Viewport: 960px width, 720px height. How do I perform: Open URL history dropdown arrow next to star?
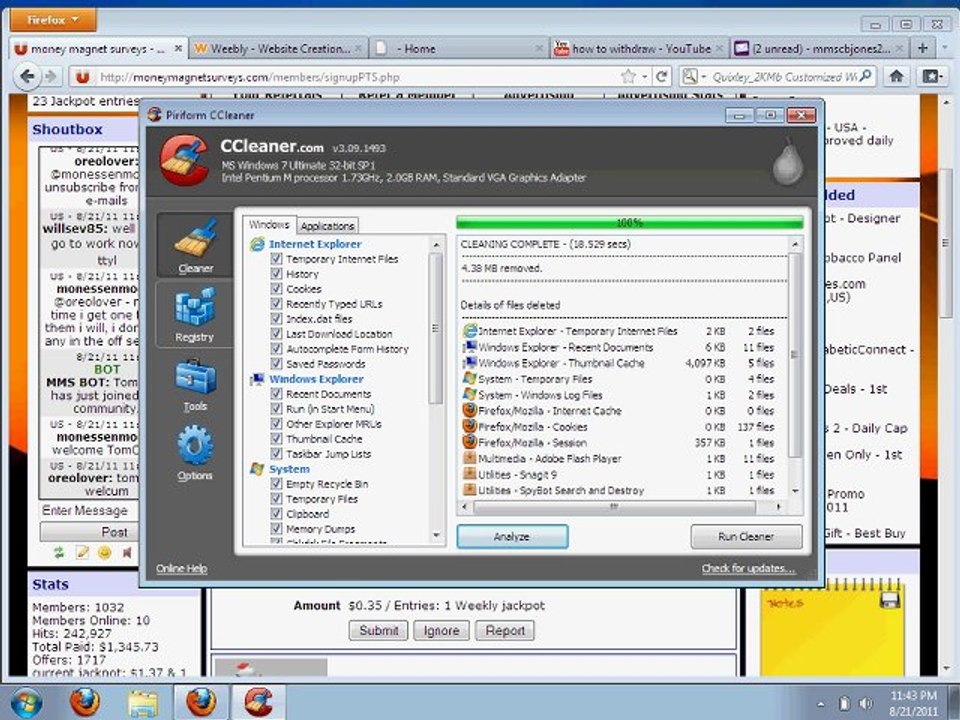click(x=645, y=77)
